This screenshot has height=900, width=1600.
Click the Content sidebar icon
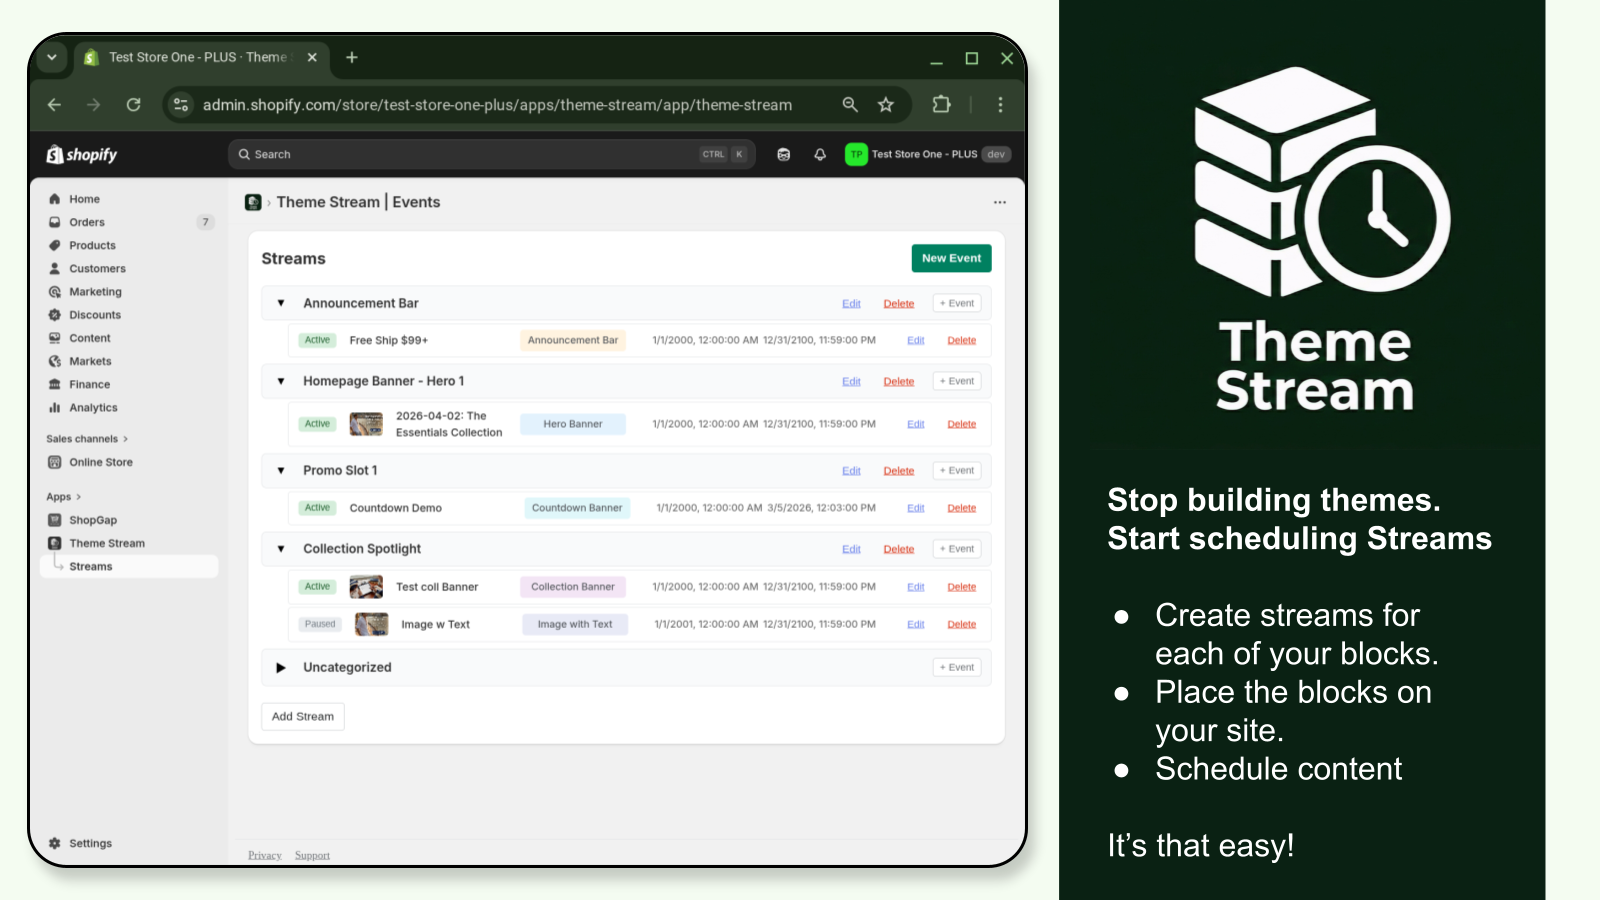click(x=55, y=338)
